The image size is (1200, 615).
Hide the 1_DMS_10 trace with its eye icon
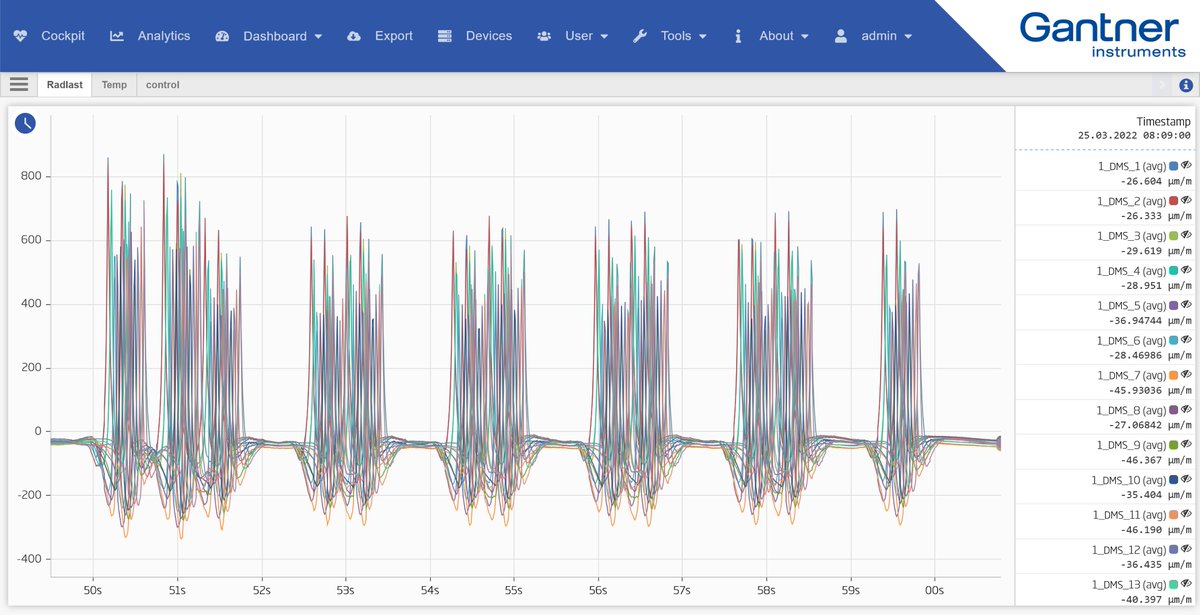point(1187,479)
